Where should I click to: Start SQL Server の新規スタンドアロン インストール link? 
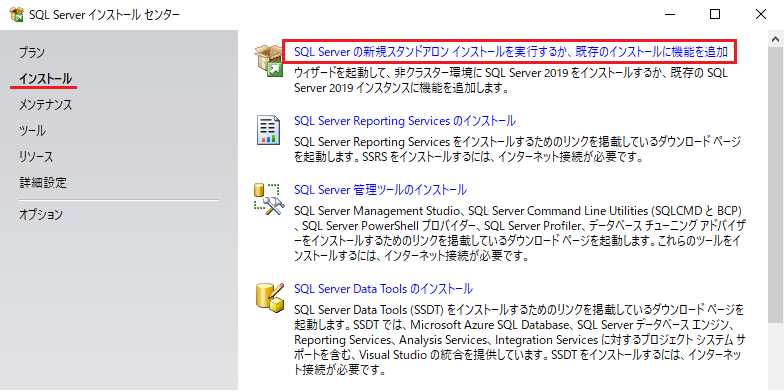[x=510, y=52]
